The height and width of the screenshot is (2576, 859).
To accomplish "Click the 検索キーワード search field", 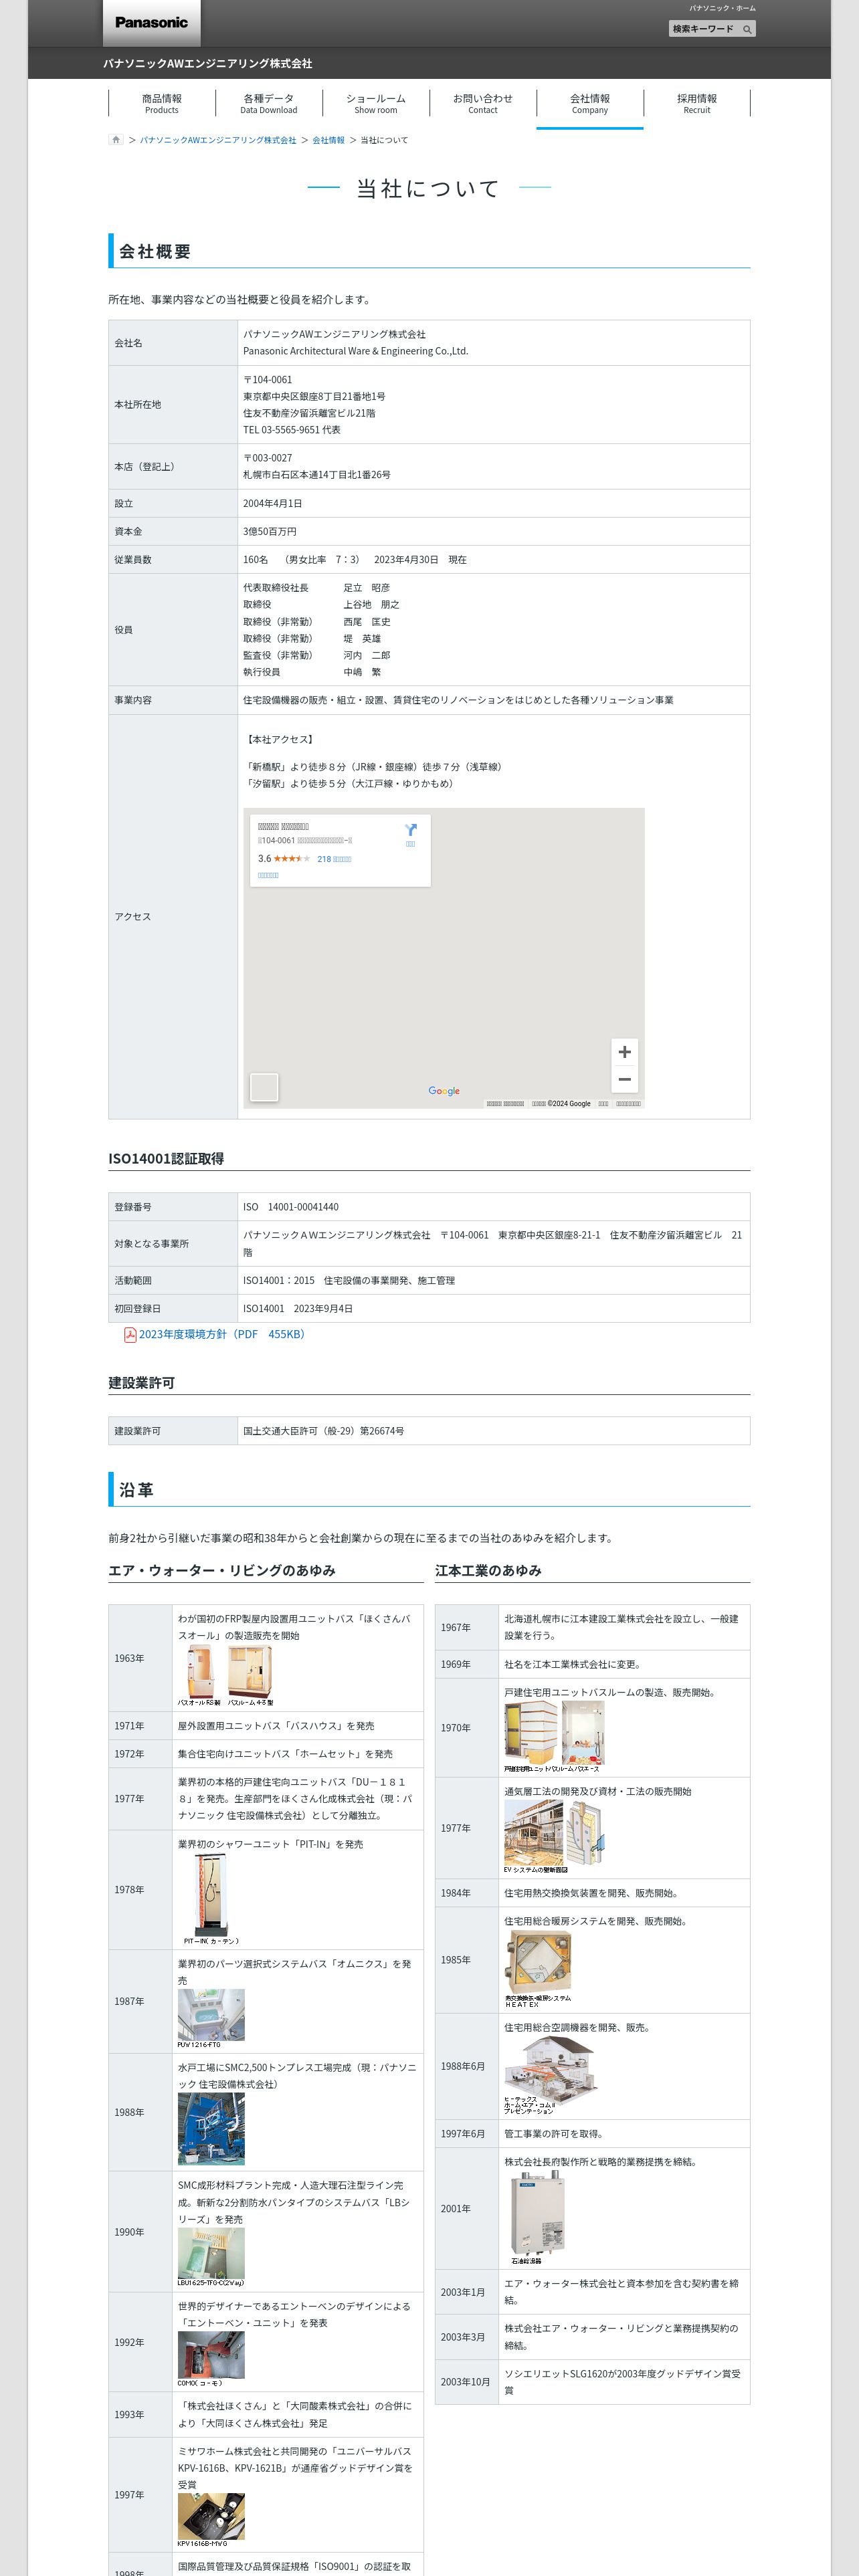I will pyautogui.click(x=704, y=29).
